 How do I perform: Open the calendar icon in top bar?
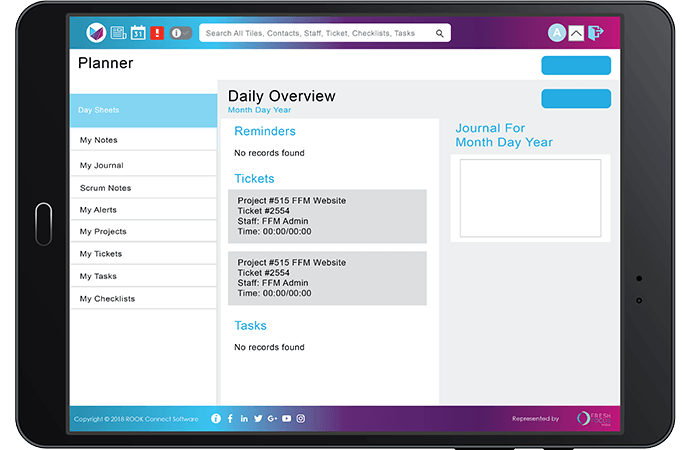coord(138,33)
